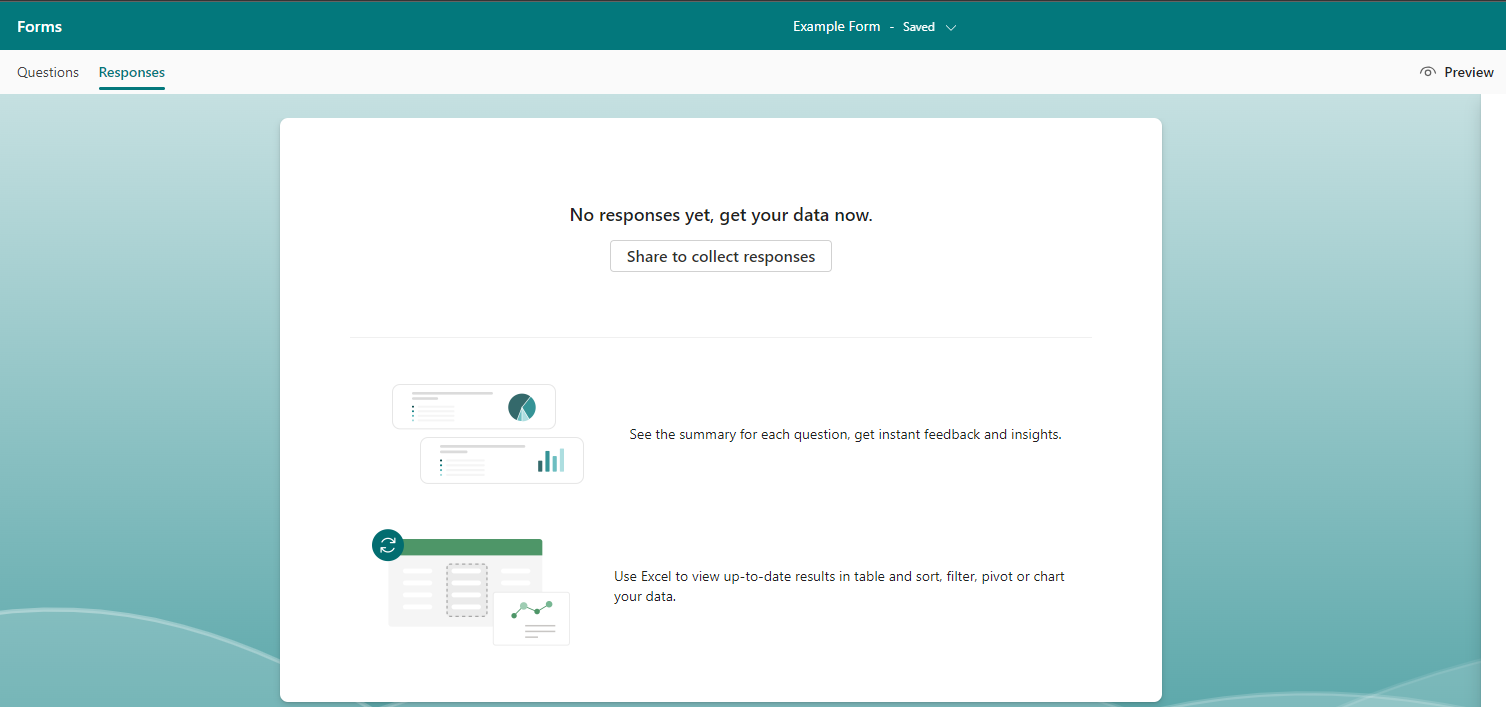
Task: Open the Example Form title menu
Action: click(836, 27)
